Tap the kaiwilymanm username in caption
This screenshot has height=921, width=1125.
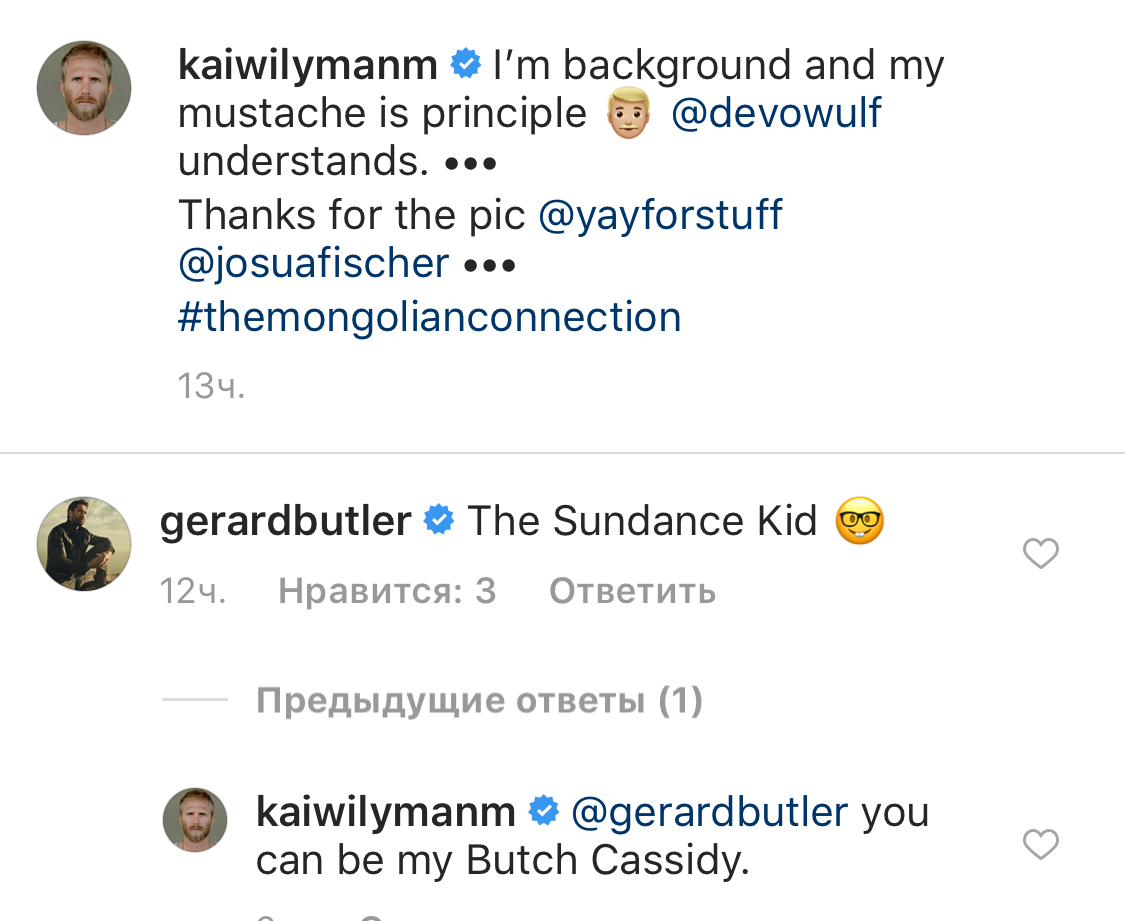click(307, 65)
